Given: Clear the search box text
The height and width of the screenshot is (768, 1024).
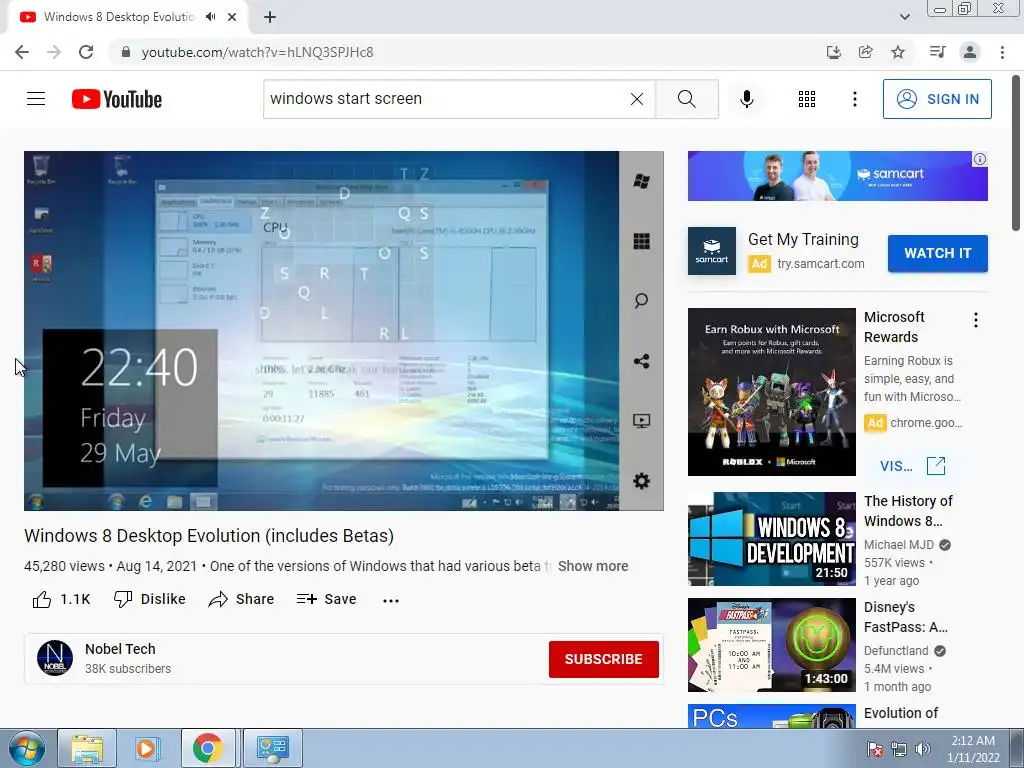Looking at the screenshot, I should click(637, 99).
